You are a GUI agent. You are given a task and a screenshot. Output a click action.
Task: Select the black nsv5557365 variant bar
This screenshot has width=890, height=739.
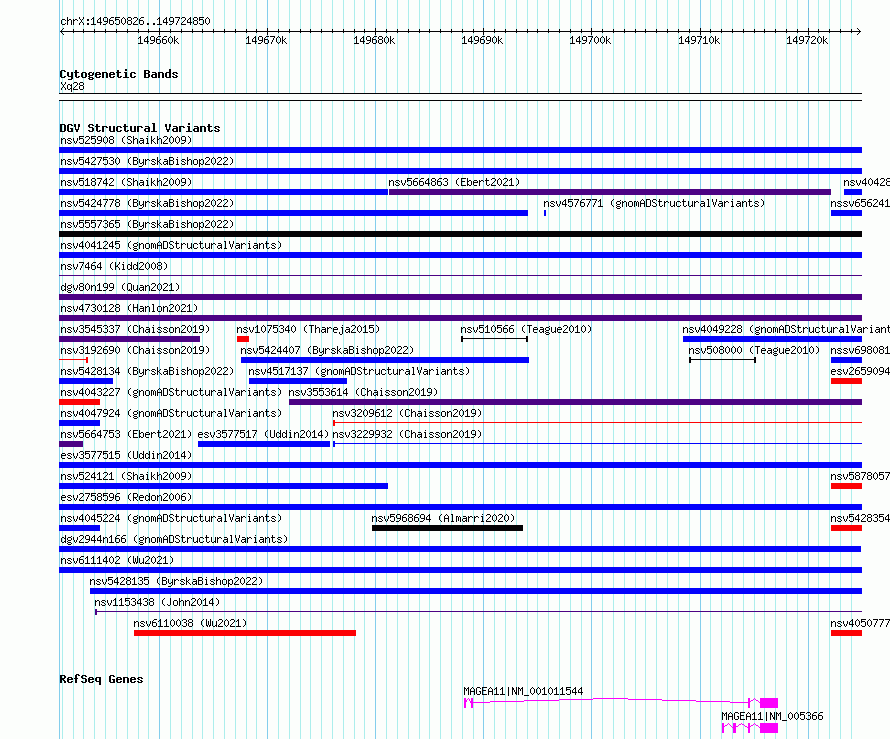point(460,234)
